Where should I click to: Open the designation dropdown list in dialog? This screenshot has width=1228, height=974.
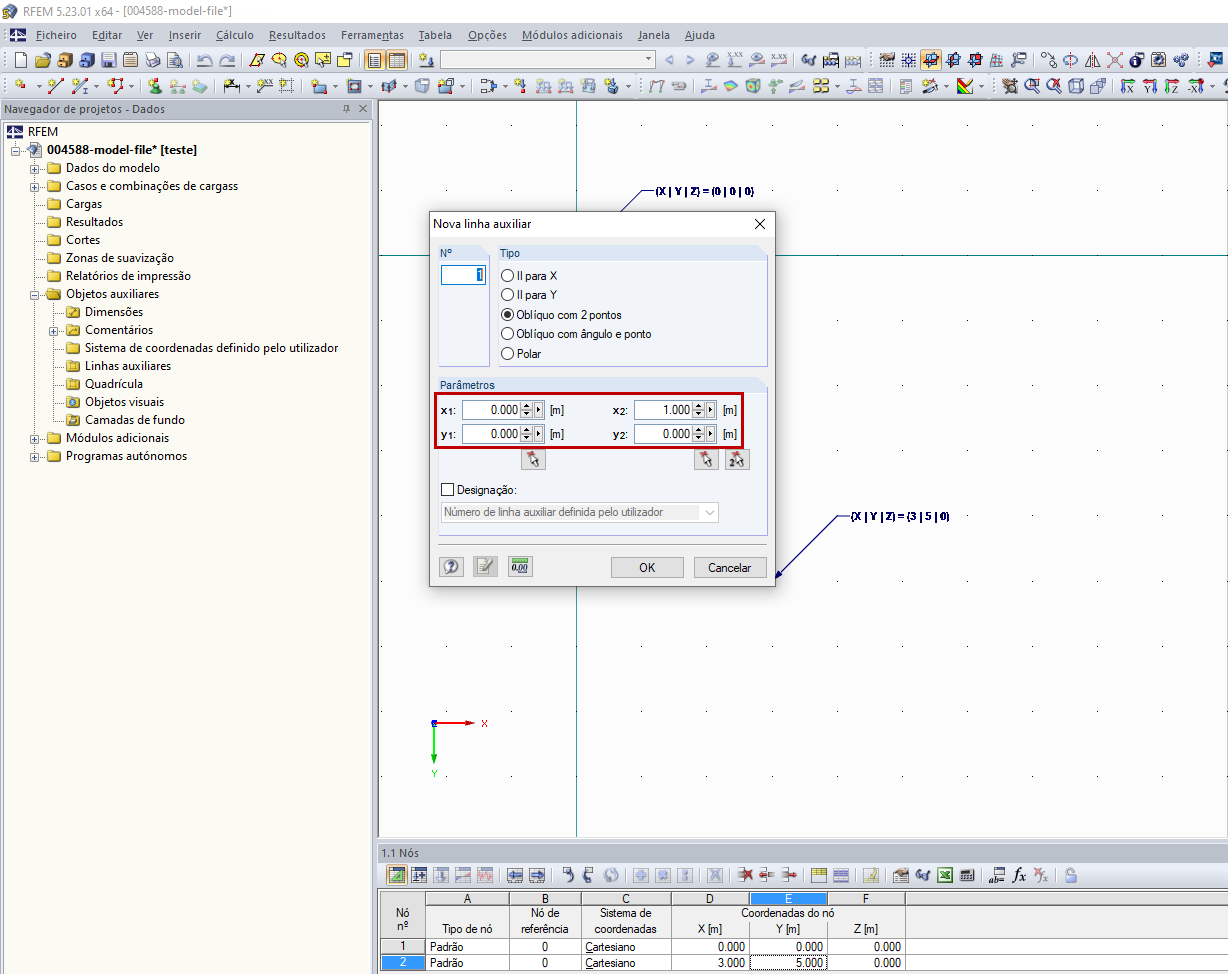709,512
